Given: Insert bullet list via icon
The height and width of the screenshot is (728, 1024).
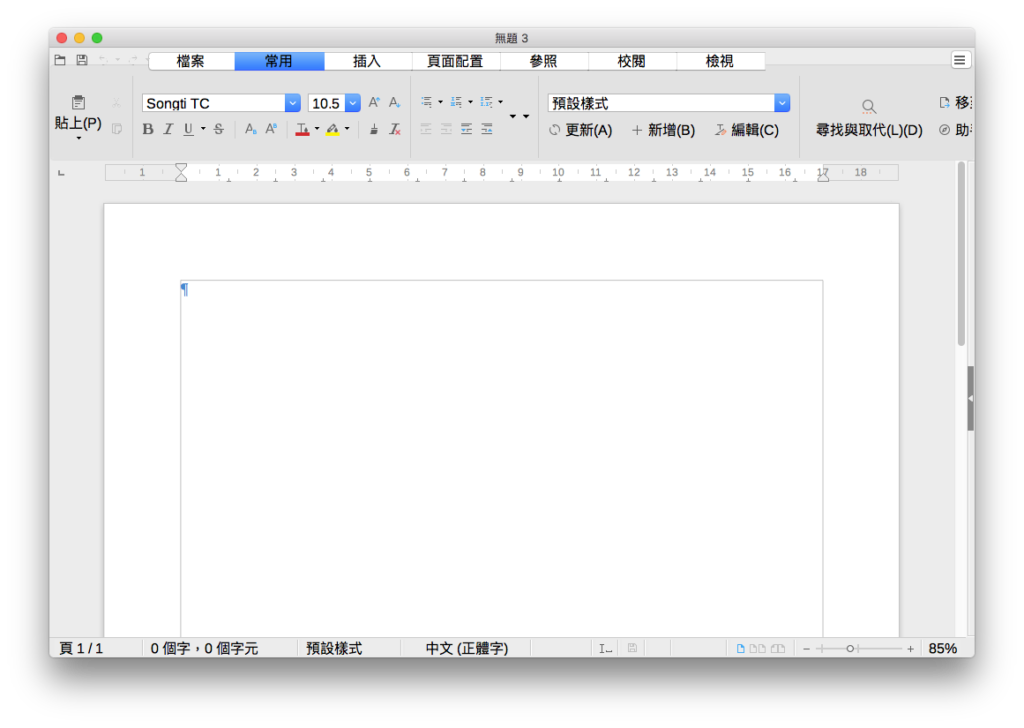Looking at the screenshot, I should (426, 102).
